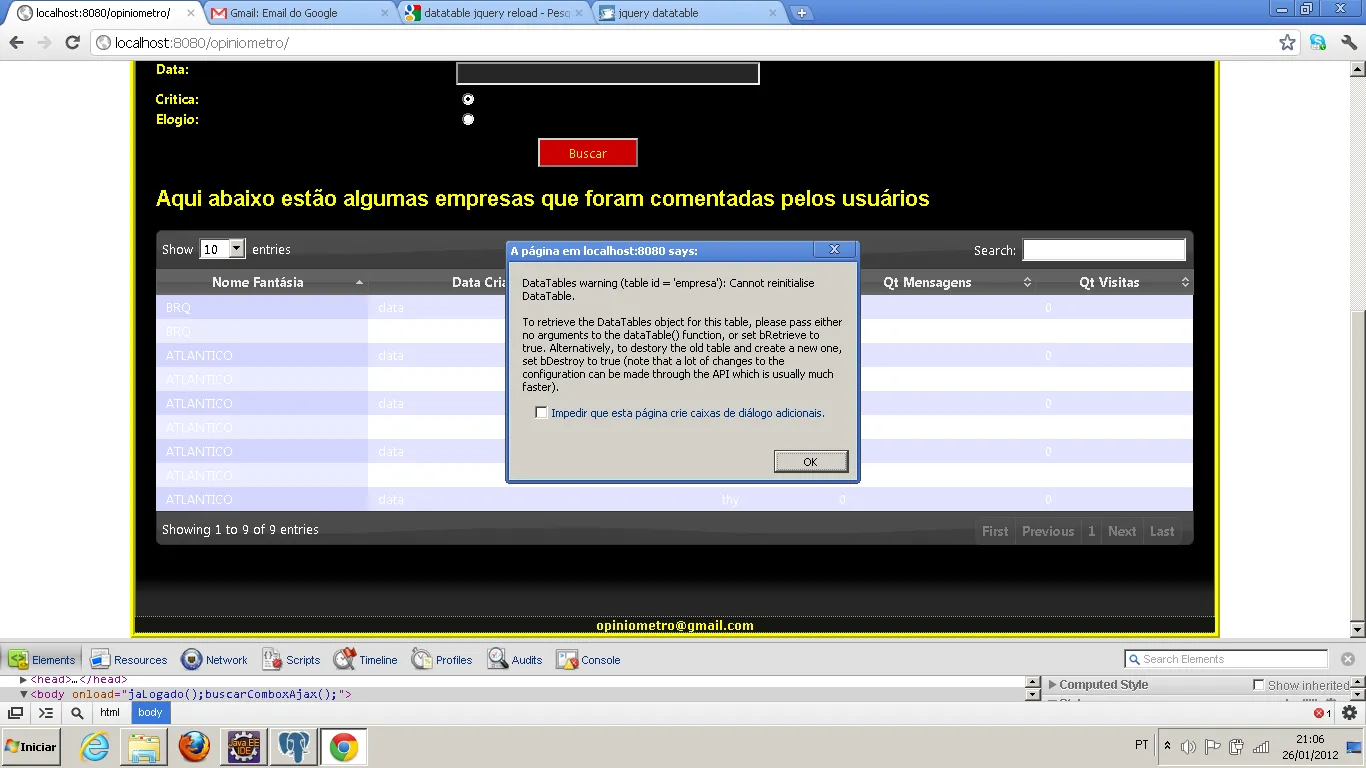Click the Search Elements box in DevTools

1226,659
